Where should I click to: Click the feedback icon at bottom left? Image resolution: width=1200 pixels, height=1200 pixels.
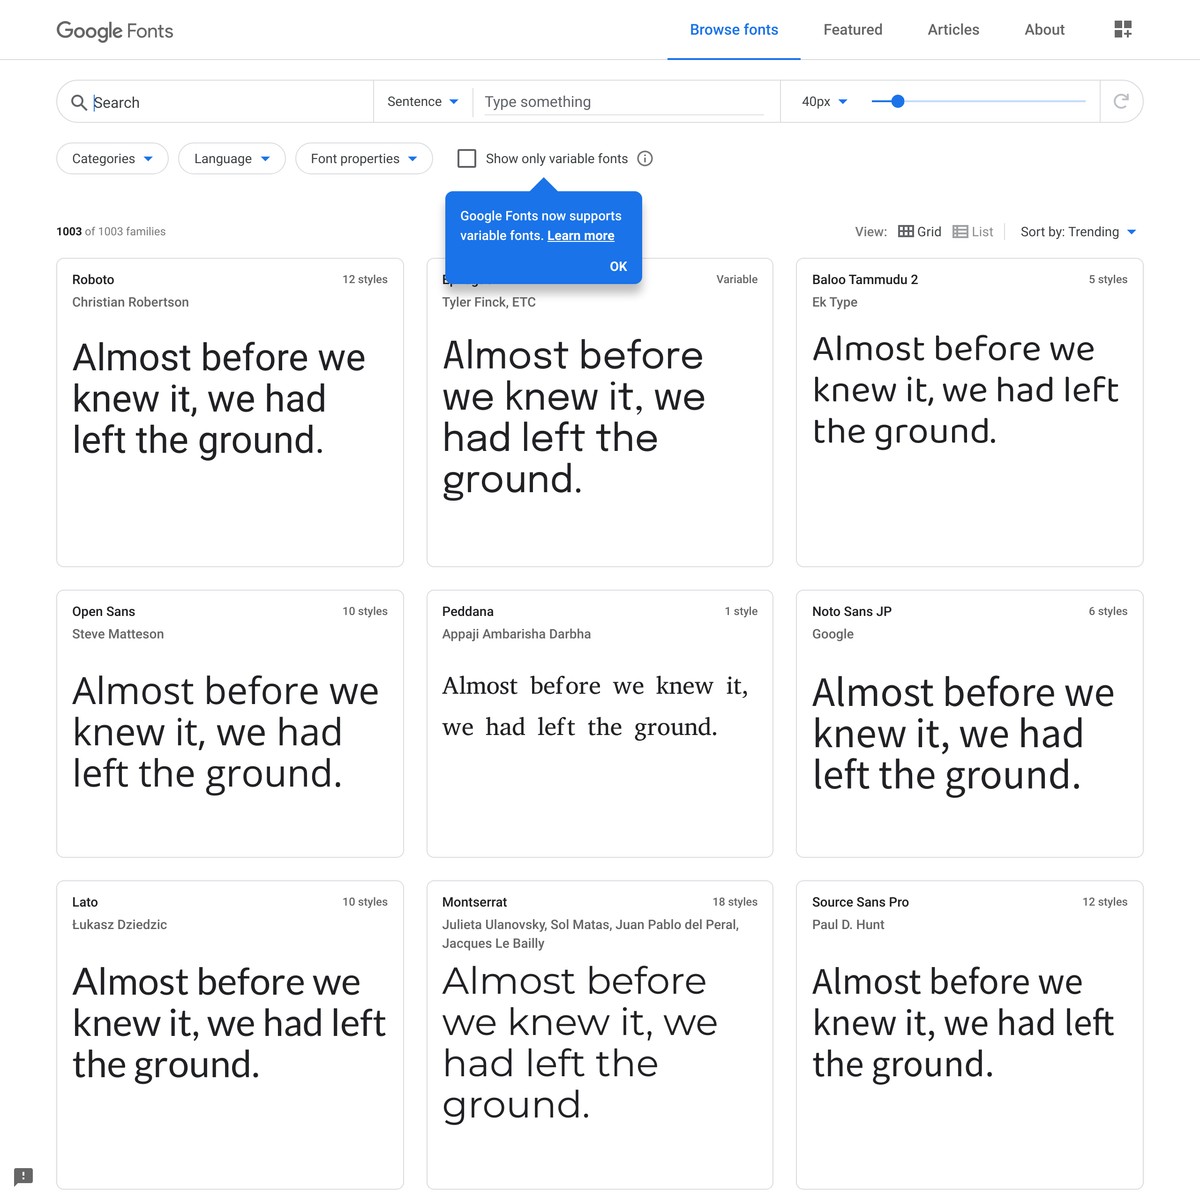(x=24, y=1176)
